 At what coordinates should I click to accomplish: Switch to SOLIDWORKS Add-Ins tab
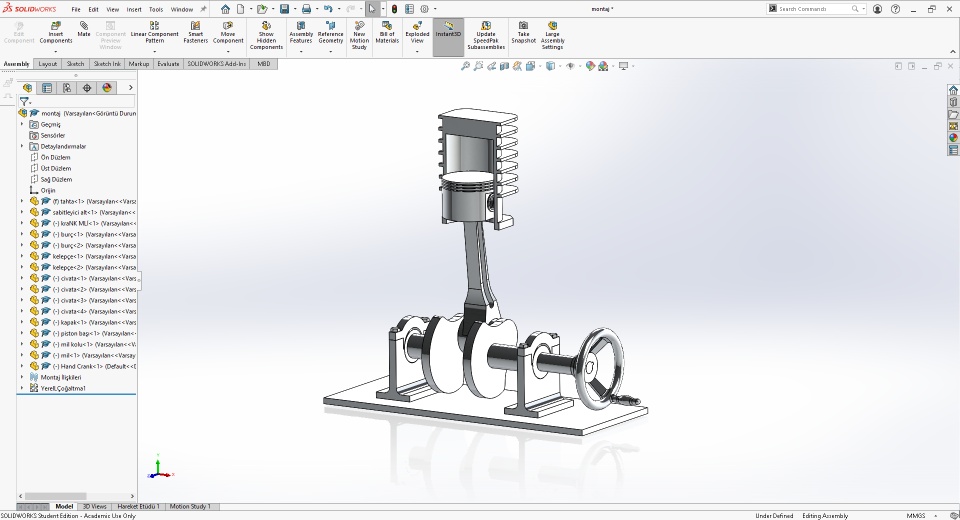coord(217,64)
